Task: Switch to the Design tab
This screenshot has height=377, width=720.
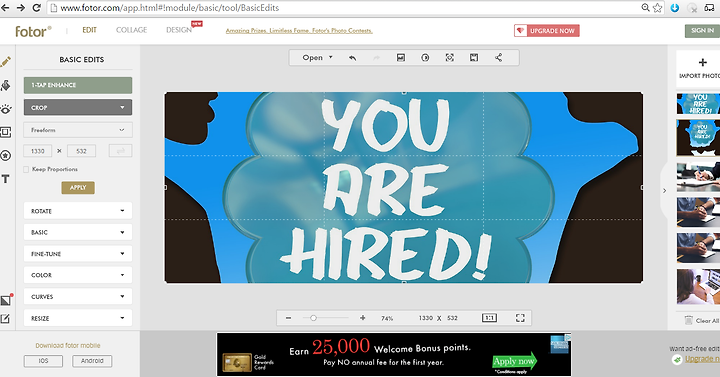Action: coord(179,30)
